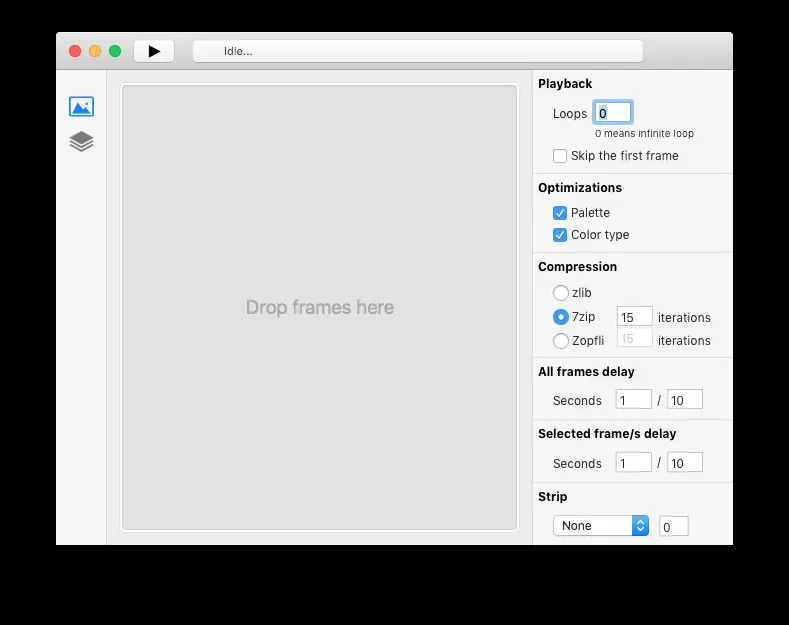Close the window with red button
The width and height of the screenshot is (789, 625).
(75, 51)
